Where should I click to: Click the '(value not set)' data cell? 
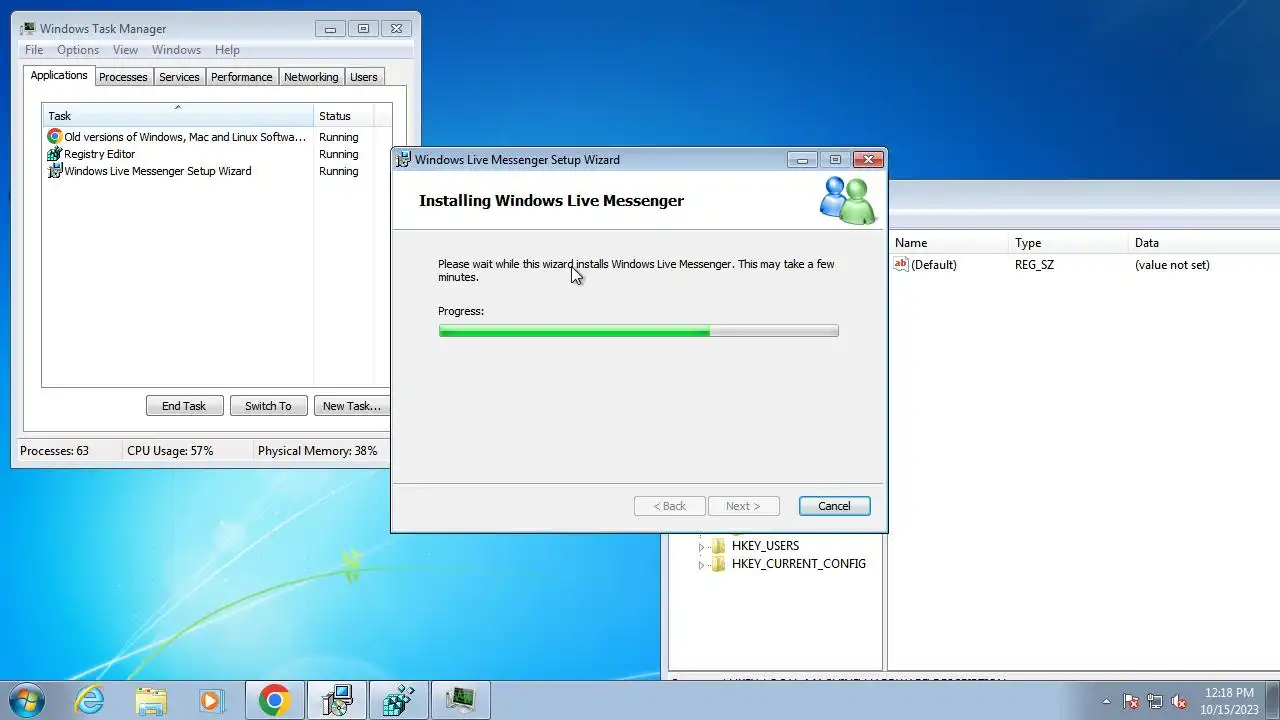[1172, 265]
